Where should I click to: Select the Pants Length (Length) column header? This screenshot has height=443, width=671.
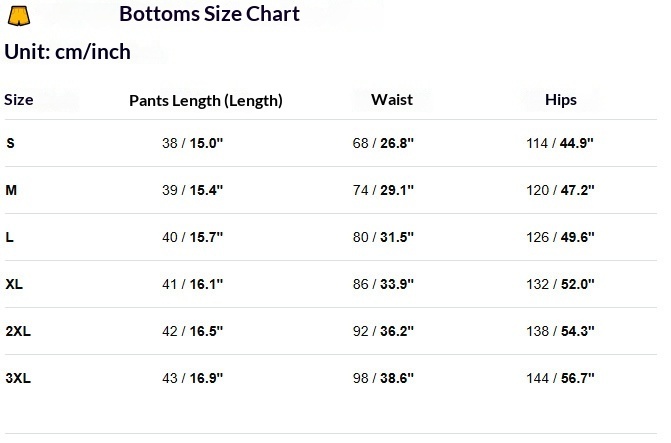click(x=206, y=100)
